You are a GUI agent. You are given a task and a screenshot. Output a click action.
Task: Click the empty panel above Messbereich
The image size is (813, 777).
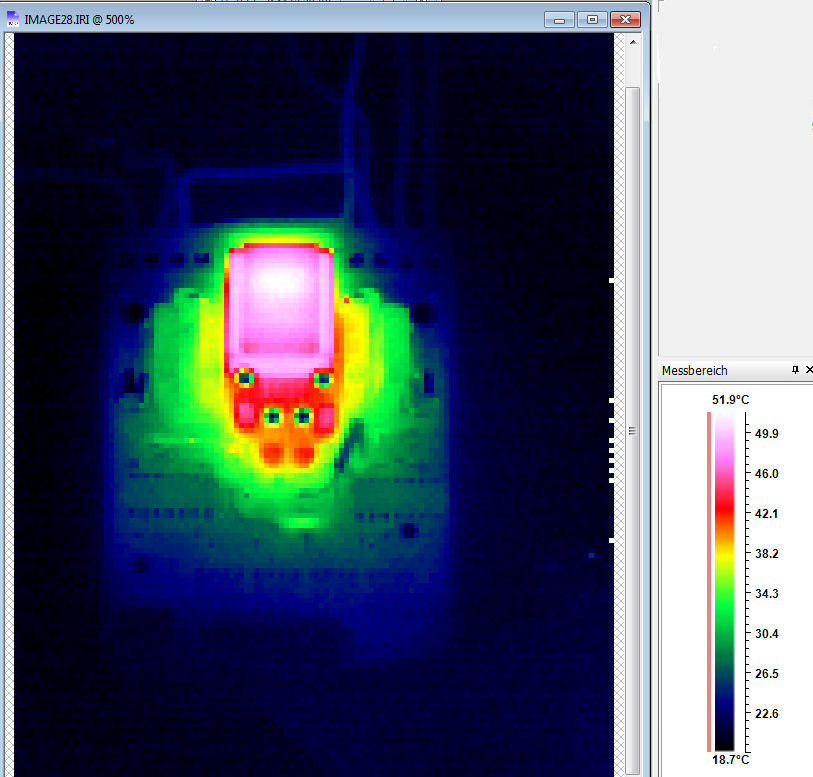[735, 180]
